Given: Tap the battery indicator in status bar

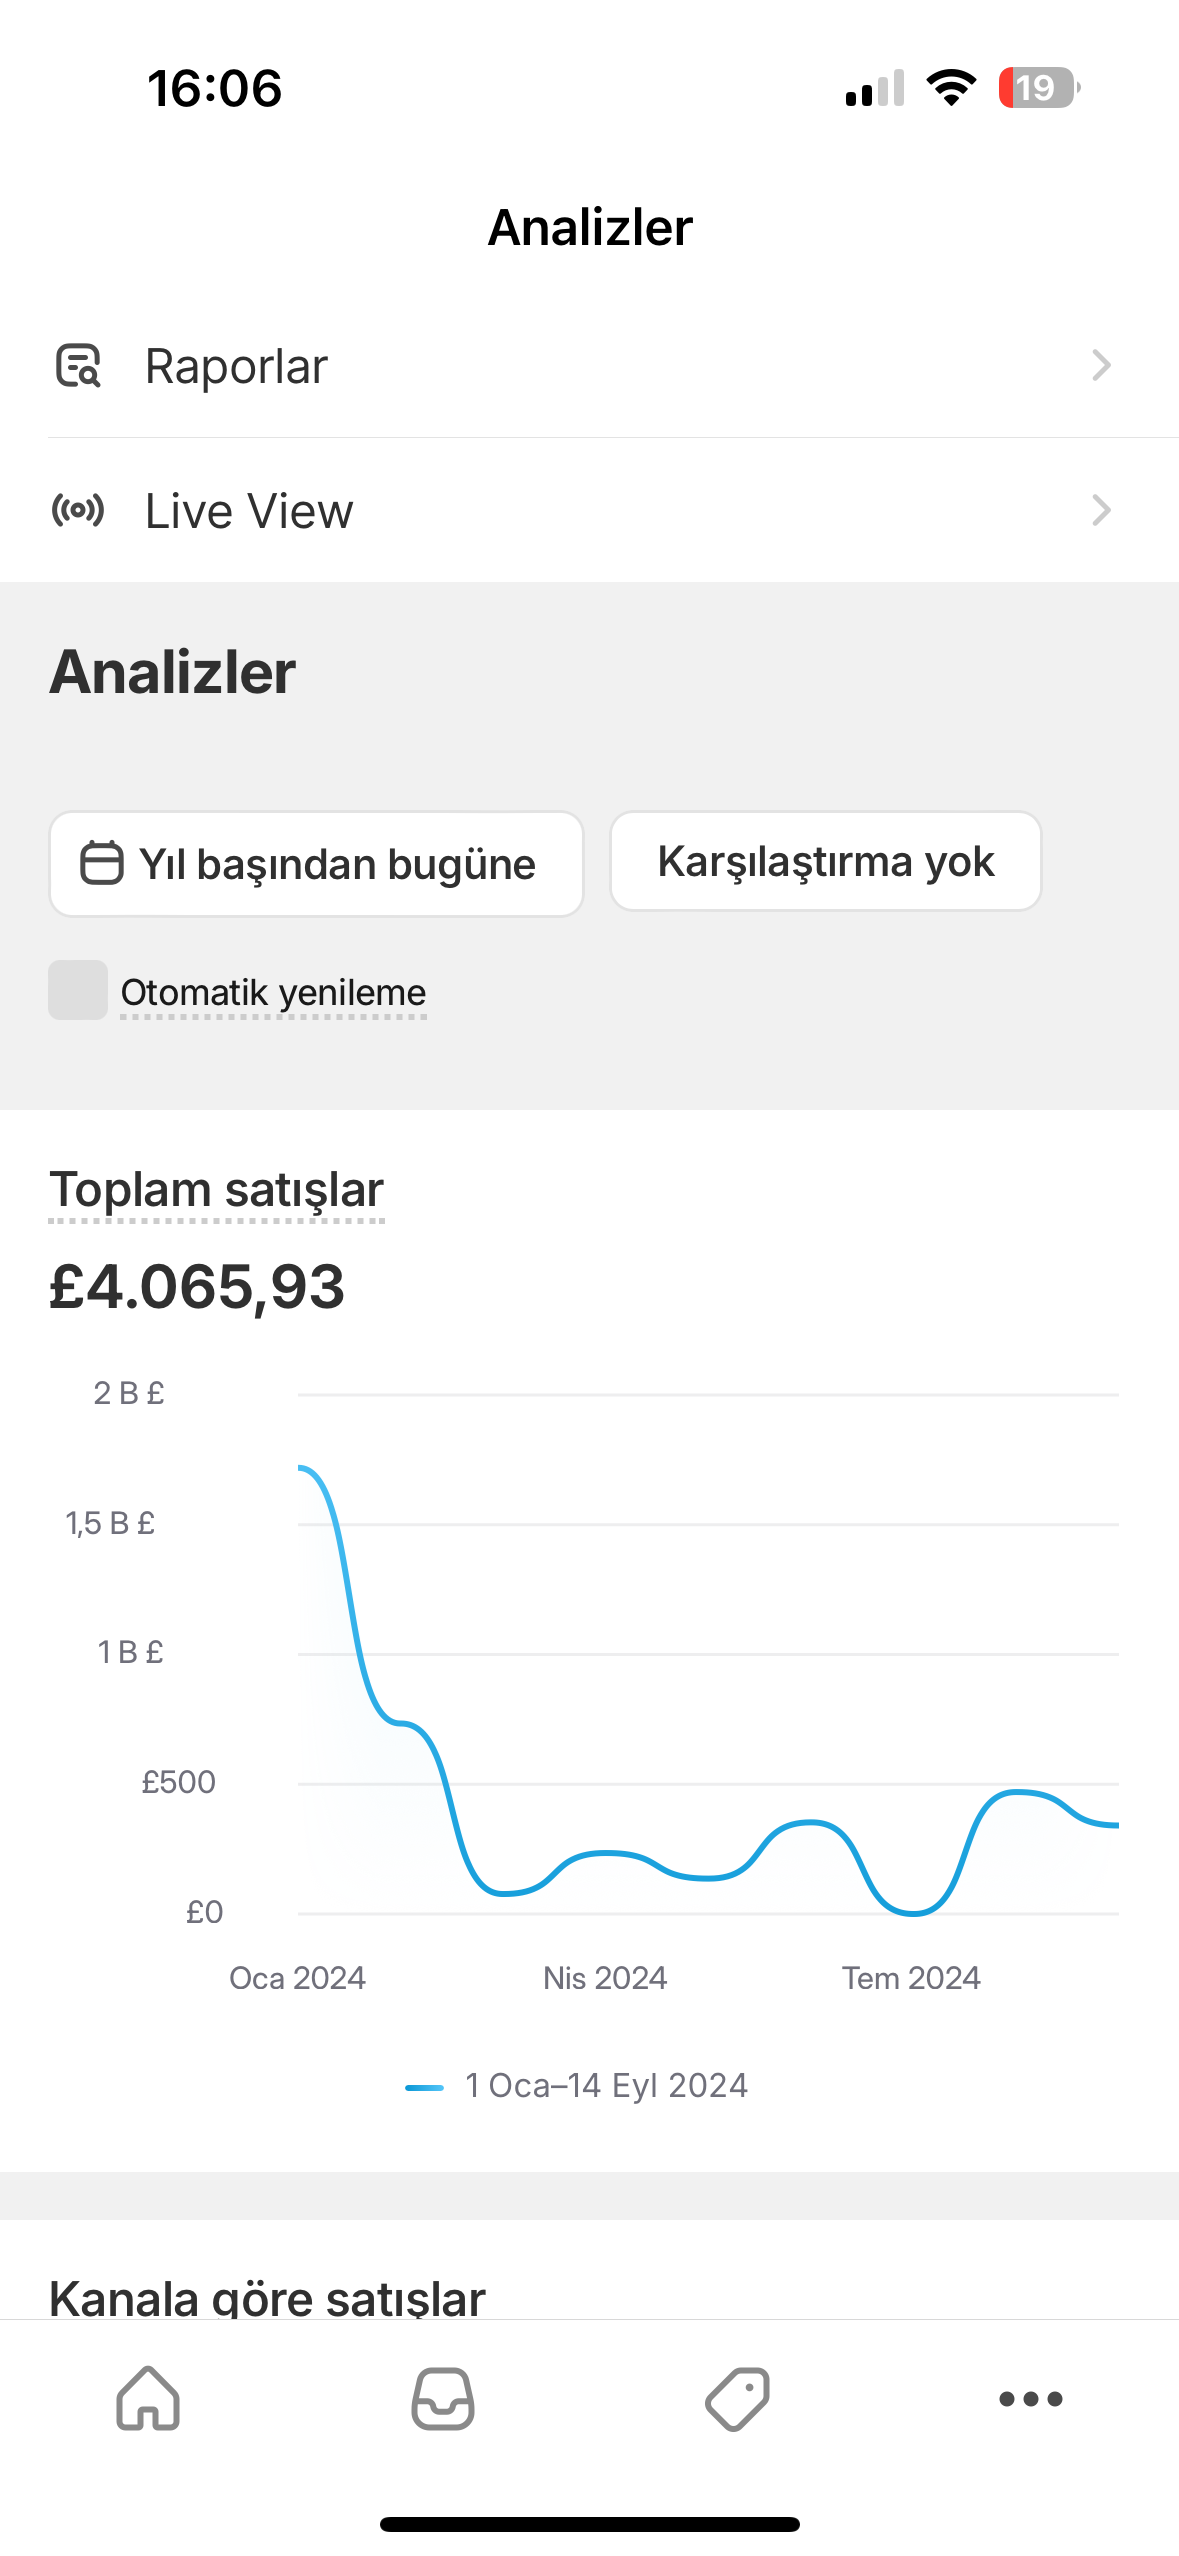Looking at the screenshot, I should click(1039, 88).
